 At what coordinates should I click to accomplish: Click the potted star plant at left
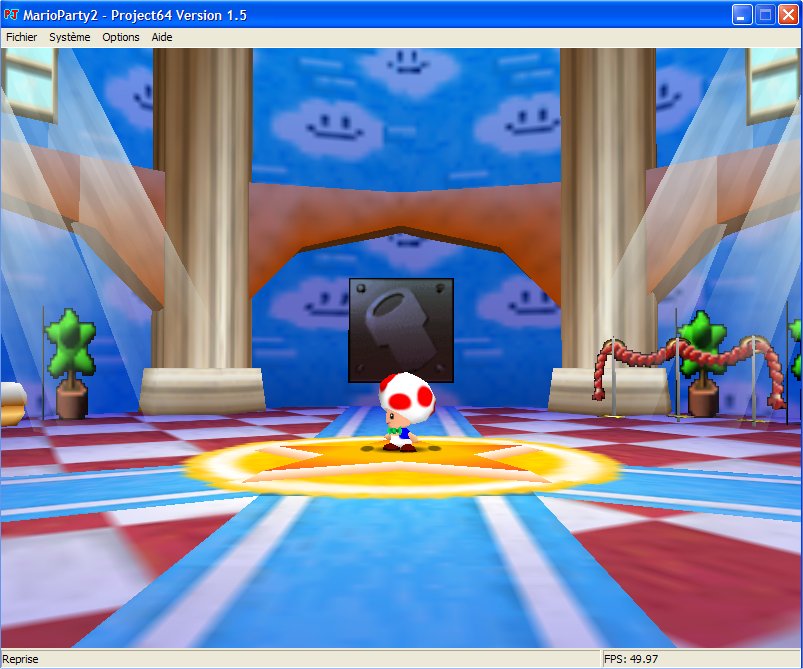pyautogui.click(x=70, y=364)
